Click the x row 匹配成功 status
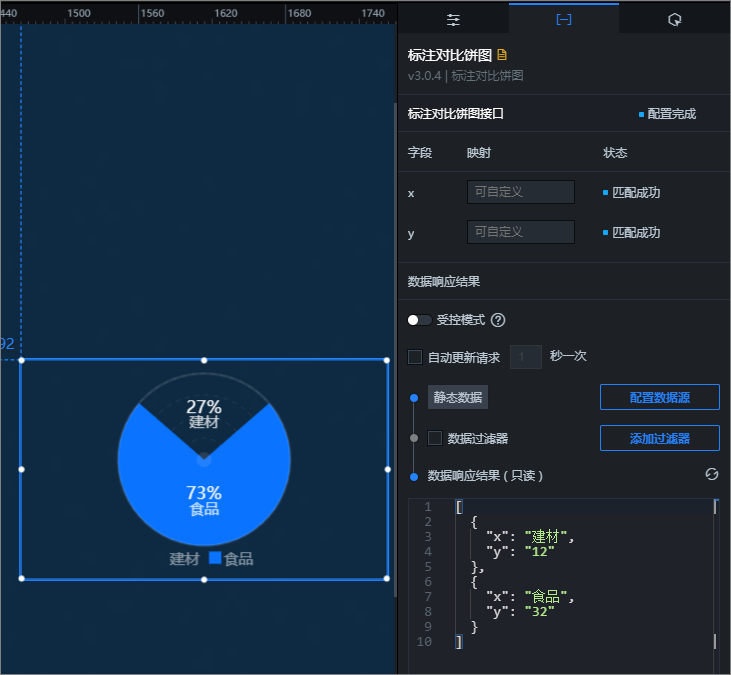731x675 pixels. (636, 193)
